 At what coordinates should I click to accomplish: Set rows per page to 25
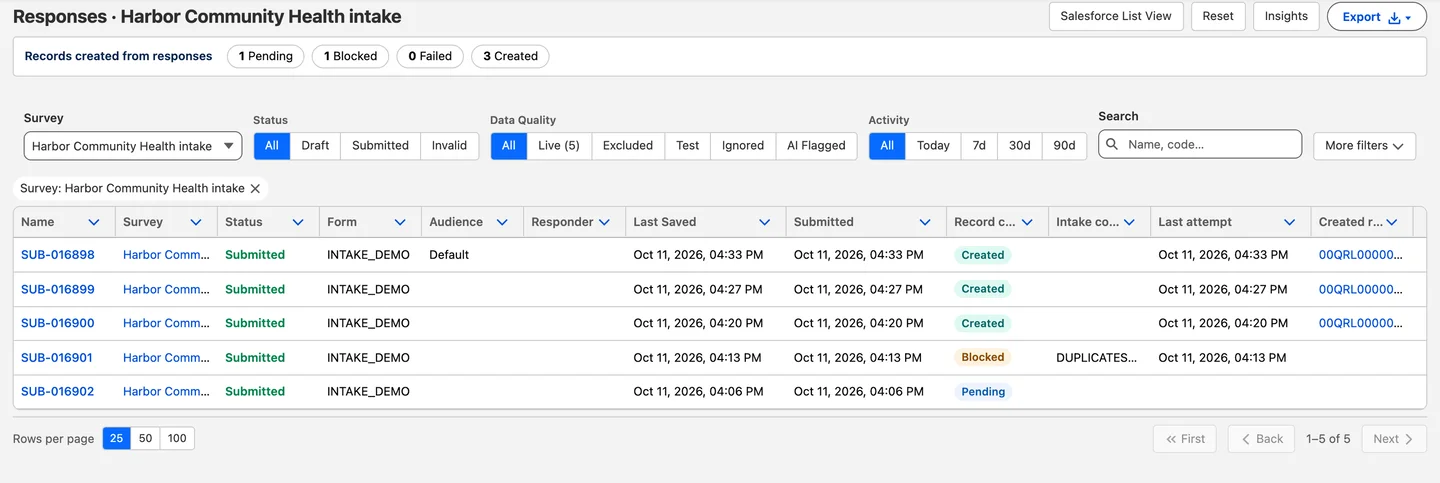(x=116, y=438)
